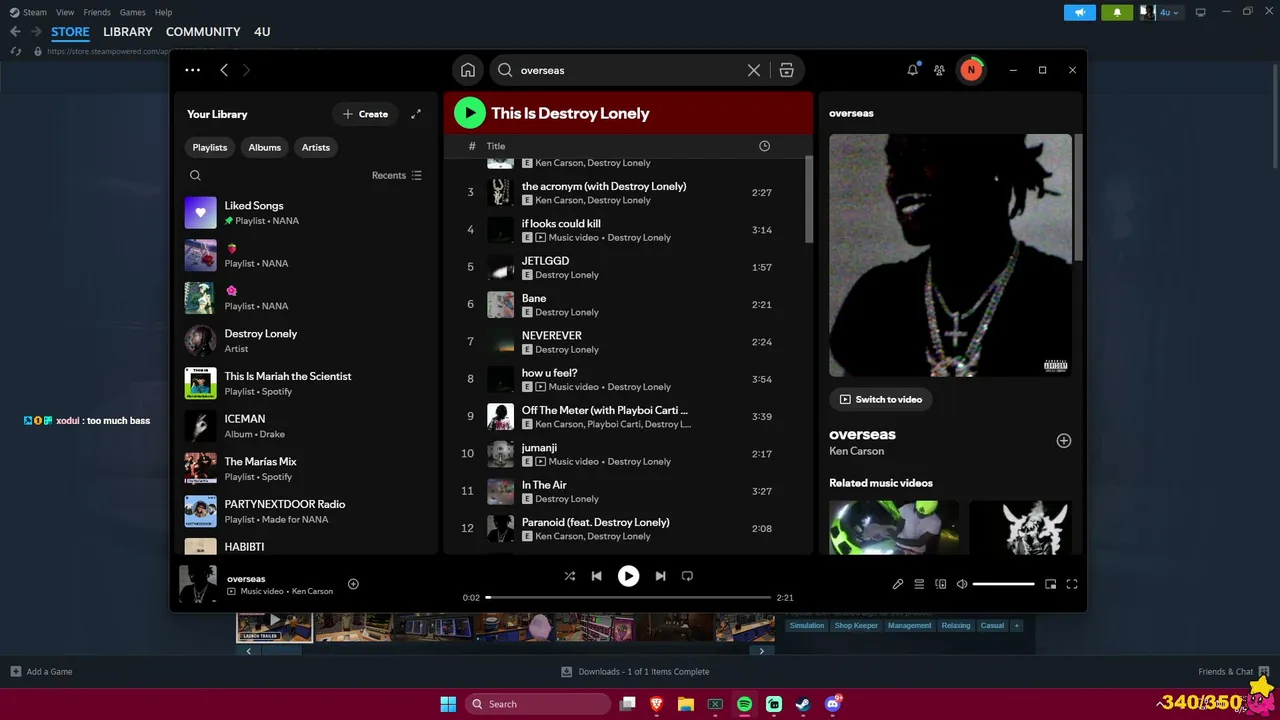Screen dimensions: 1280x720
Task: Open Discord from the taskbar
Action: pos(833,704)
